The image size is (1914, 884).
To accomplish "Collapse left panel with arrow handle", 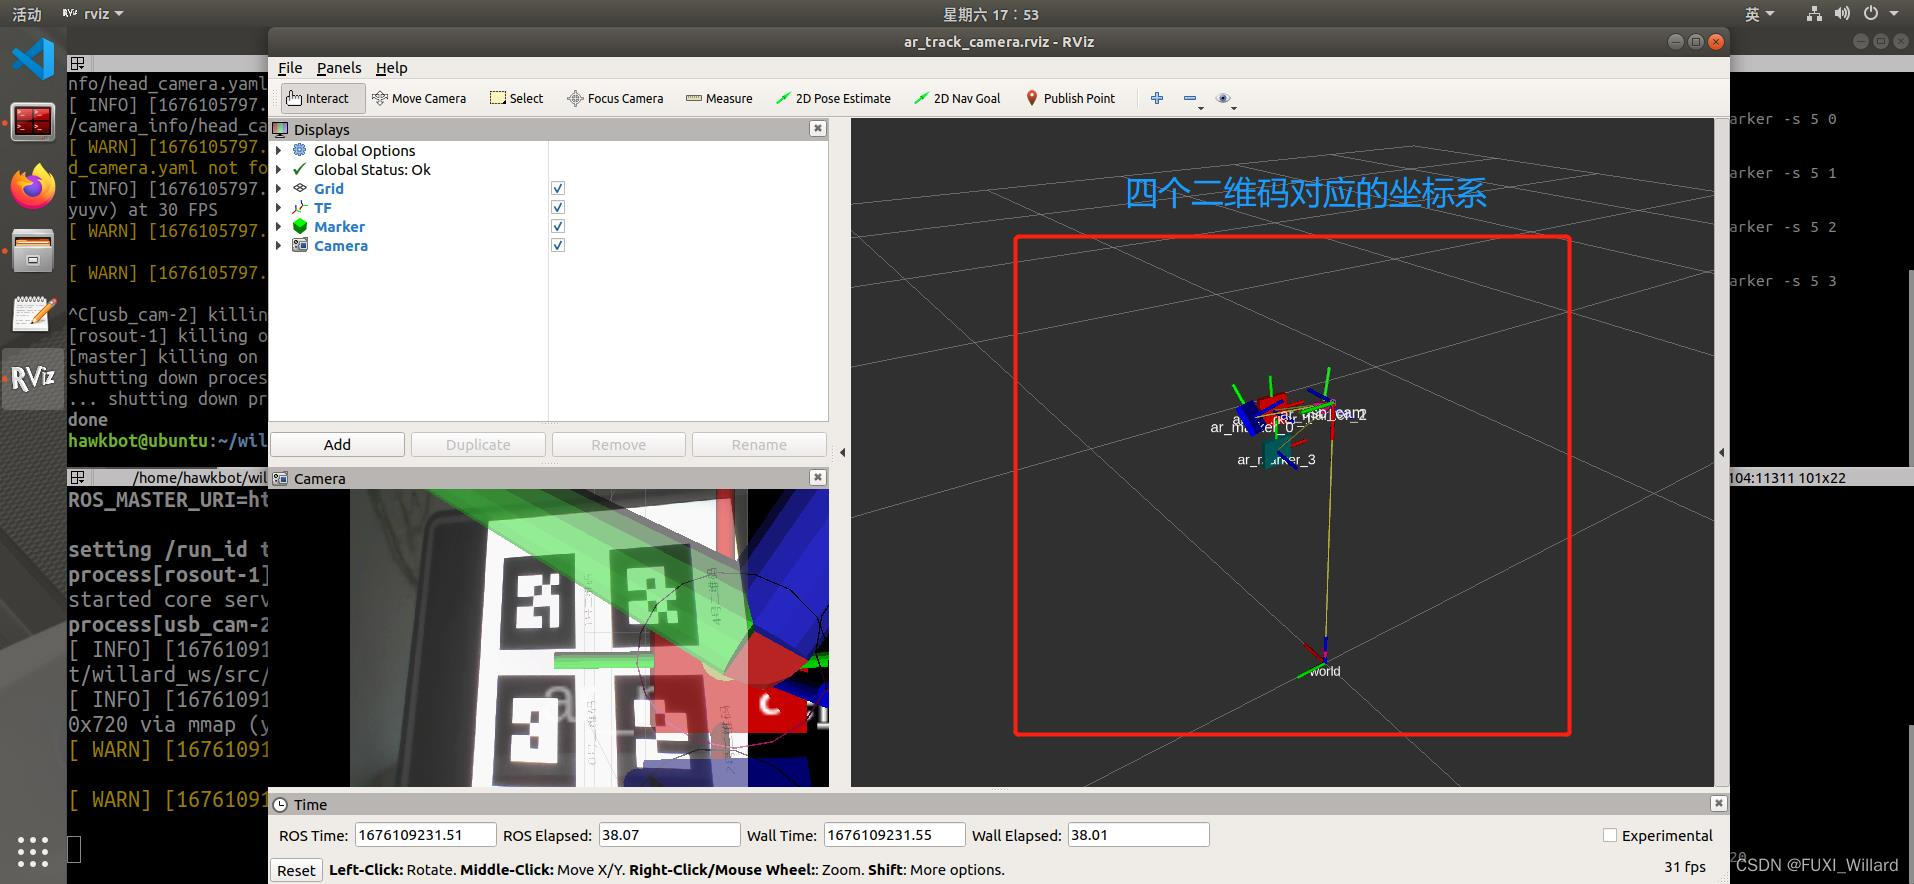I will [842, 453].
